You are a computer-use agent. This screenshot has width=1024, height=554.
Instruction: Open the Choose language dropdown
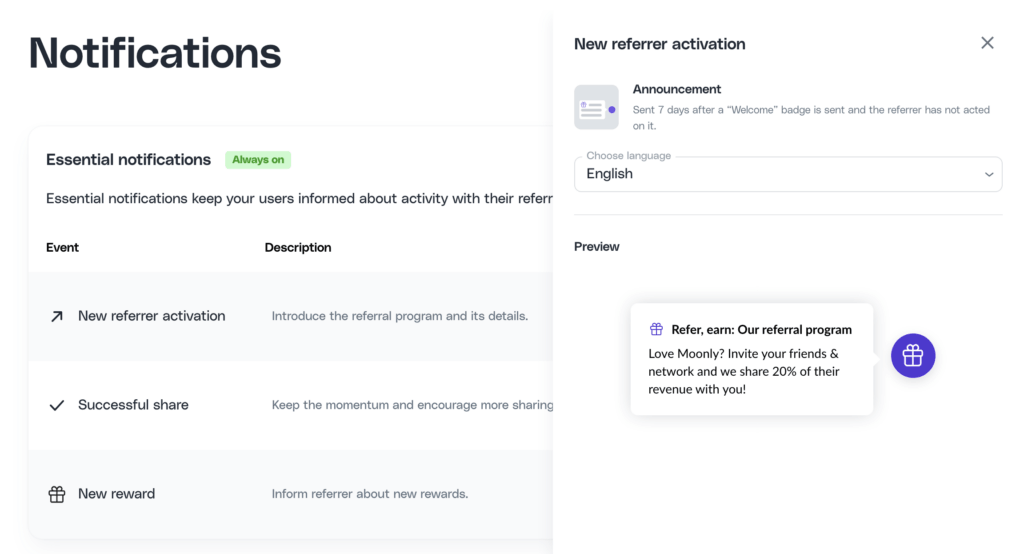pos(787,174)
